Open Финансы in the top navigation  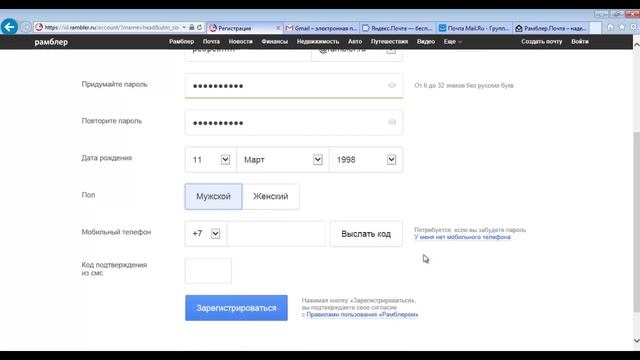point(274,42)
